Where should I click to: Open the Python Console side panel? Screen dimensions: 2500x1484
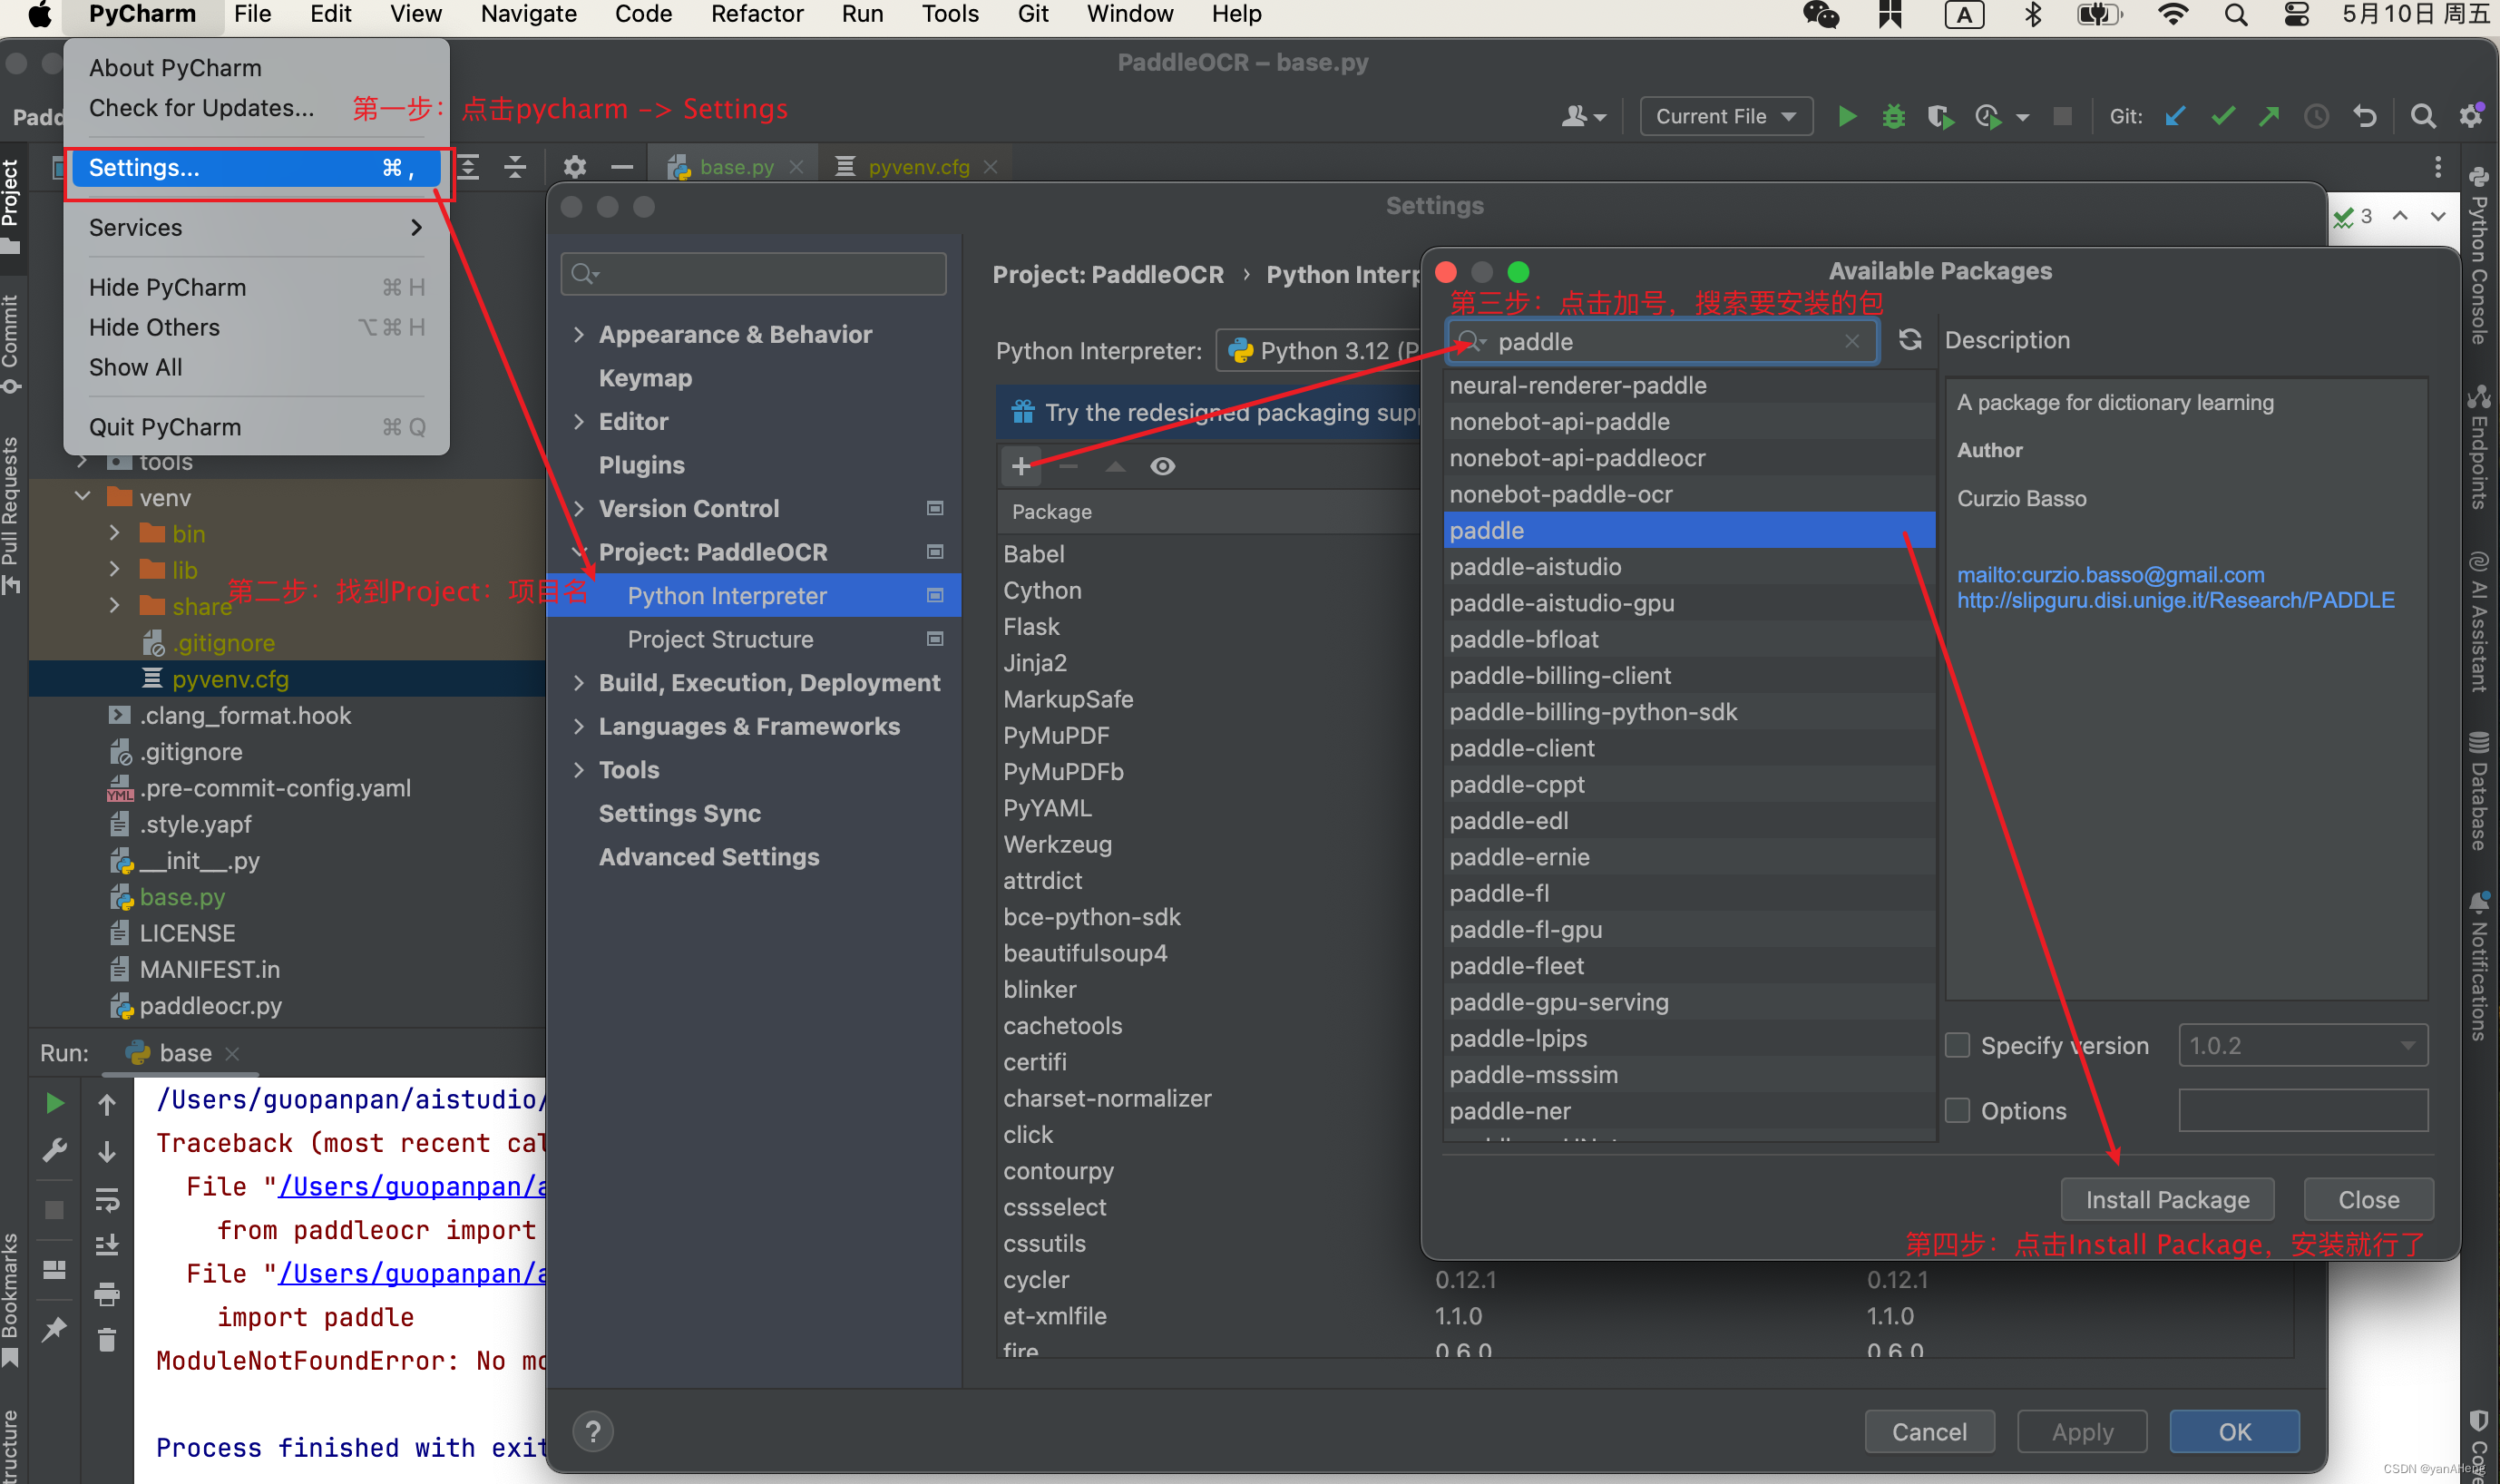[2479, 254]
